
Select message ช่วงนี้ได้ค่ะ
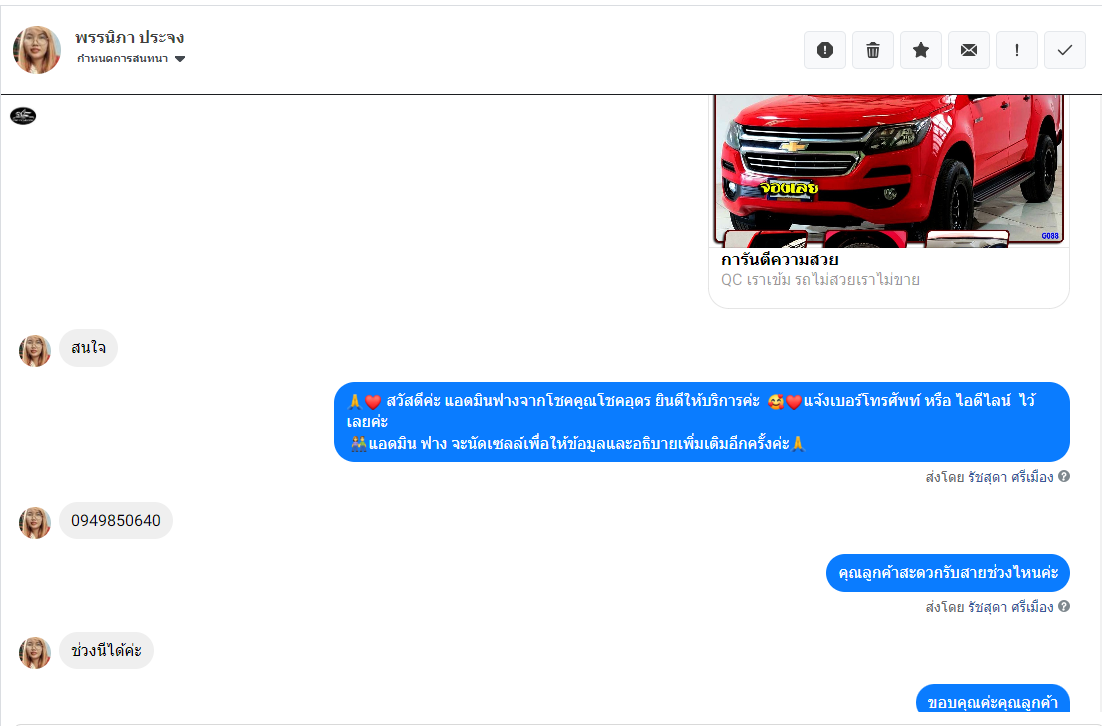click(106, 651)
